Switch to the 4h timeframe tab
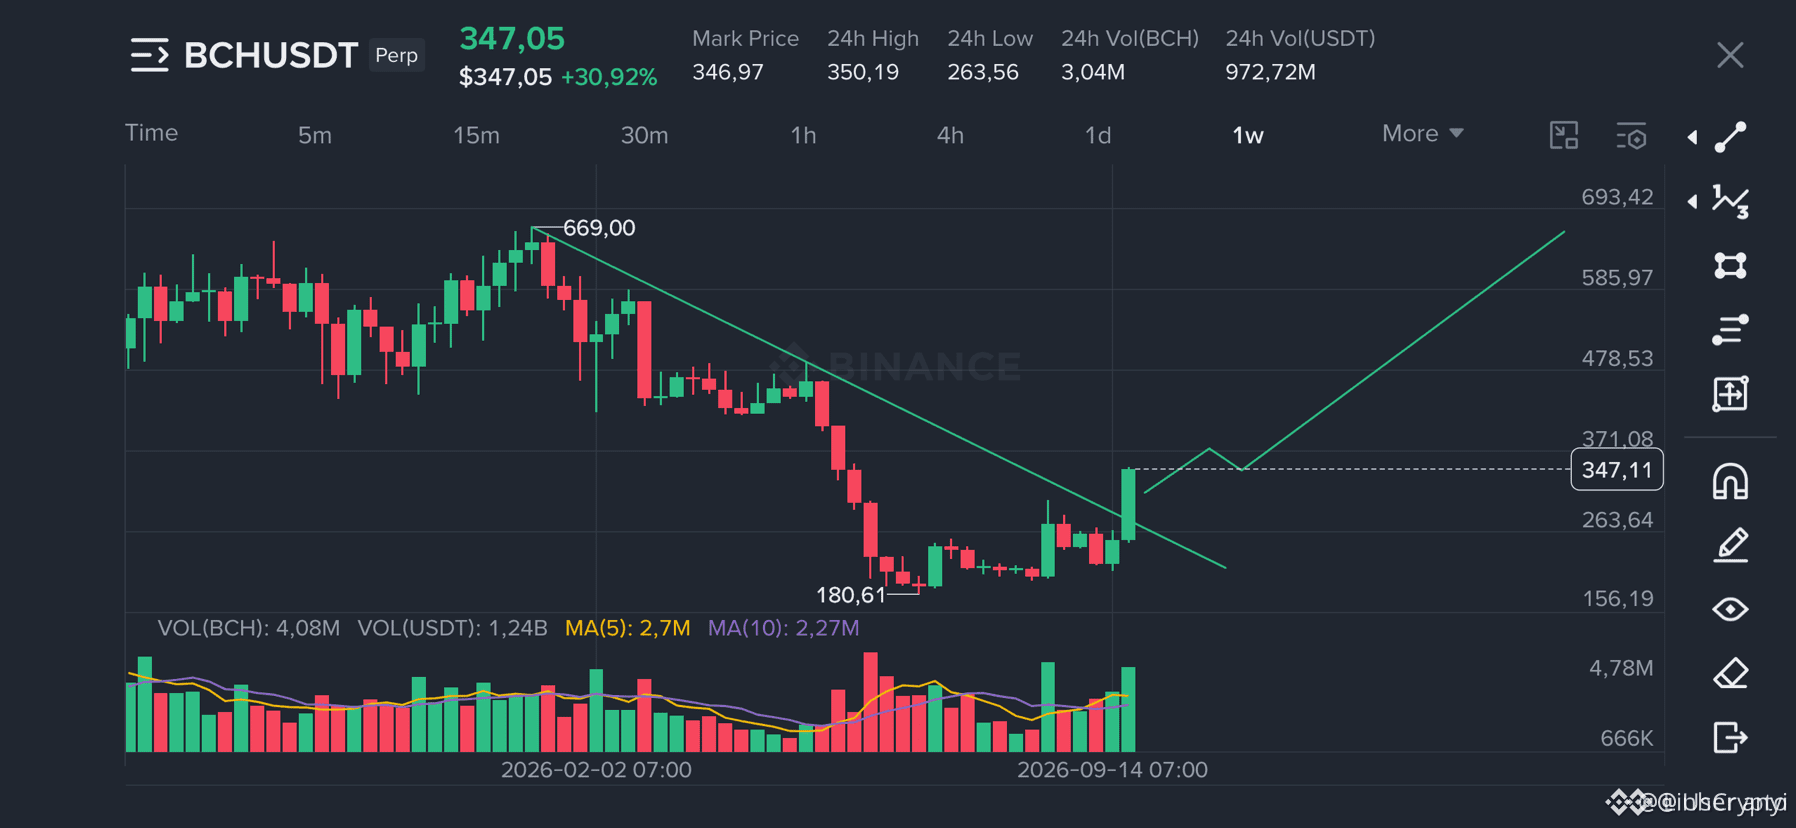Screen dimensions: 1796x828 950,135
